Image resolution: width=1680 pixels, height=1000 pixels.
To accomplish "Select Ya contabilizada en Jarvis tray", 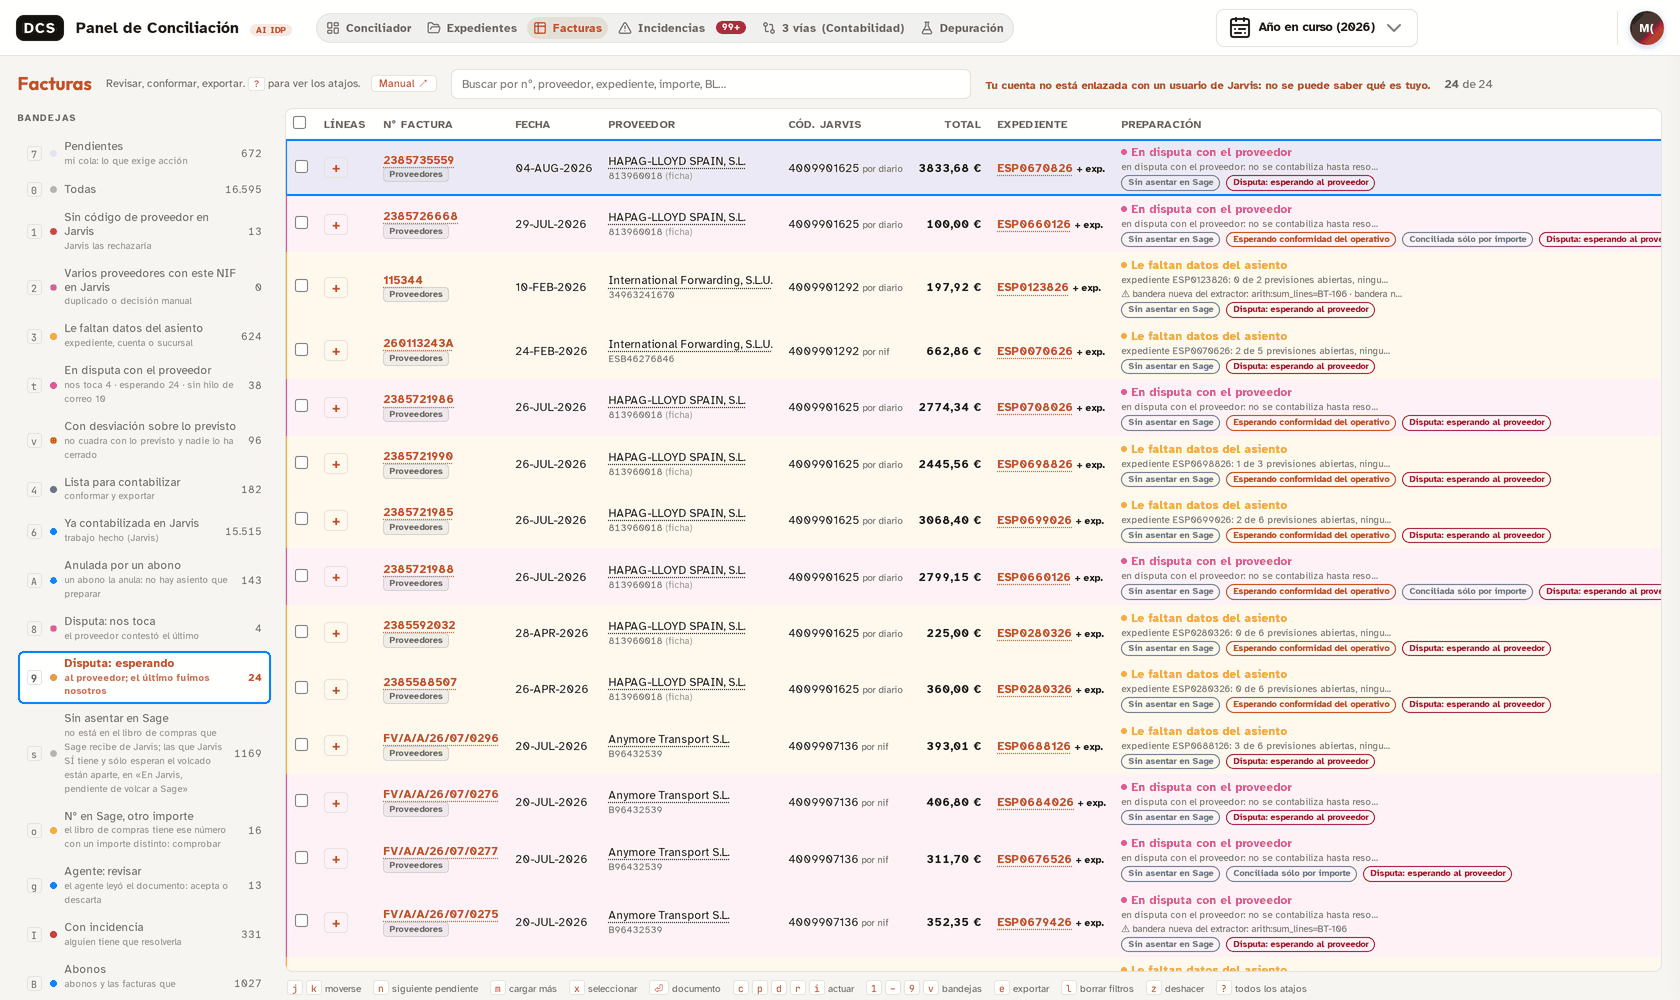I will point(145,531).
